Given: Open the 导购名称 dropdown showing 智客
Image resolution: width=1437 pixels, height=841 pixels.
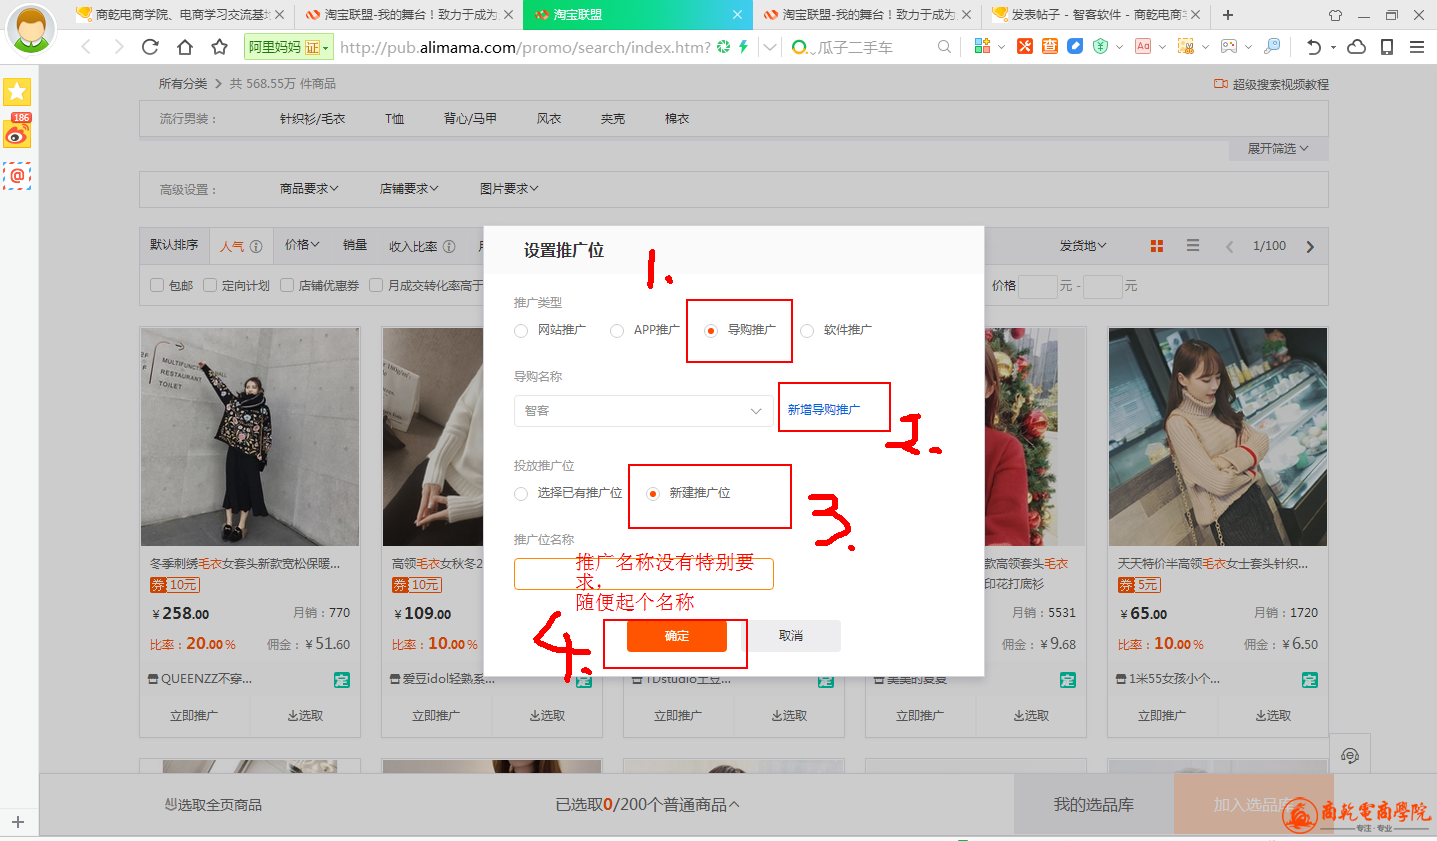Looking at the screenshot, I should (643, 411).
